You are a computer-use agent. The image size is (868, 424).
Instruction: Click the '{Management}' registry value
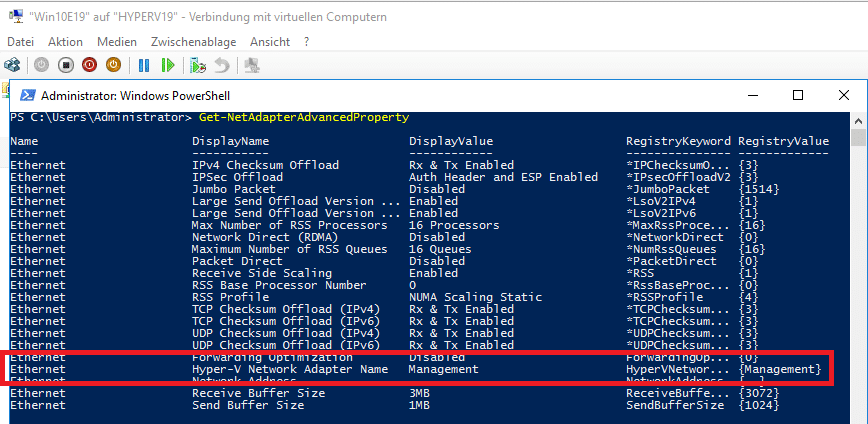pos(780,369)
